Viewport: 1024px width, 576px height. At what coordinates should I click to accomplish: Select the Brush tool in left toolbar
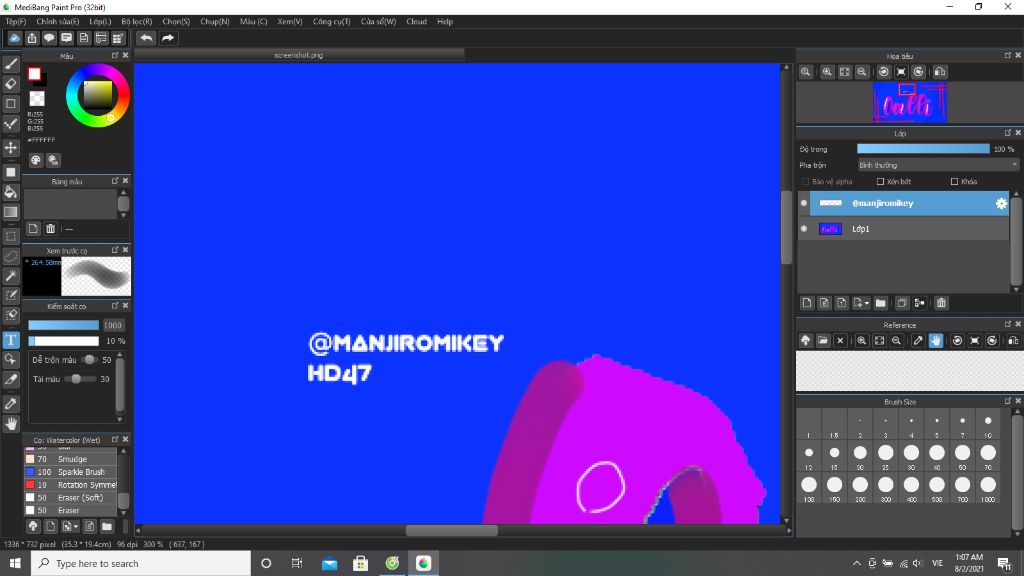point(11,64)
